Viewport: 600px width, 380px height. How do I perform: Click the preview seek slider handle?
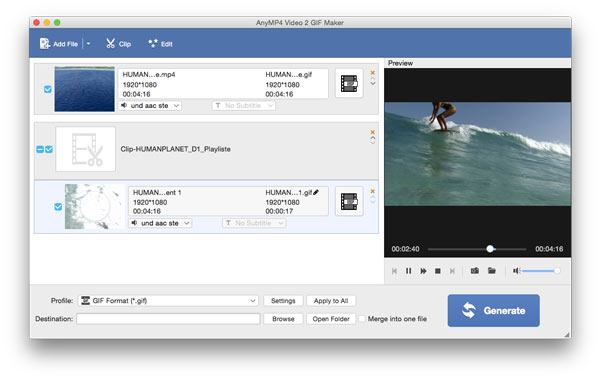490,249
